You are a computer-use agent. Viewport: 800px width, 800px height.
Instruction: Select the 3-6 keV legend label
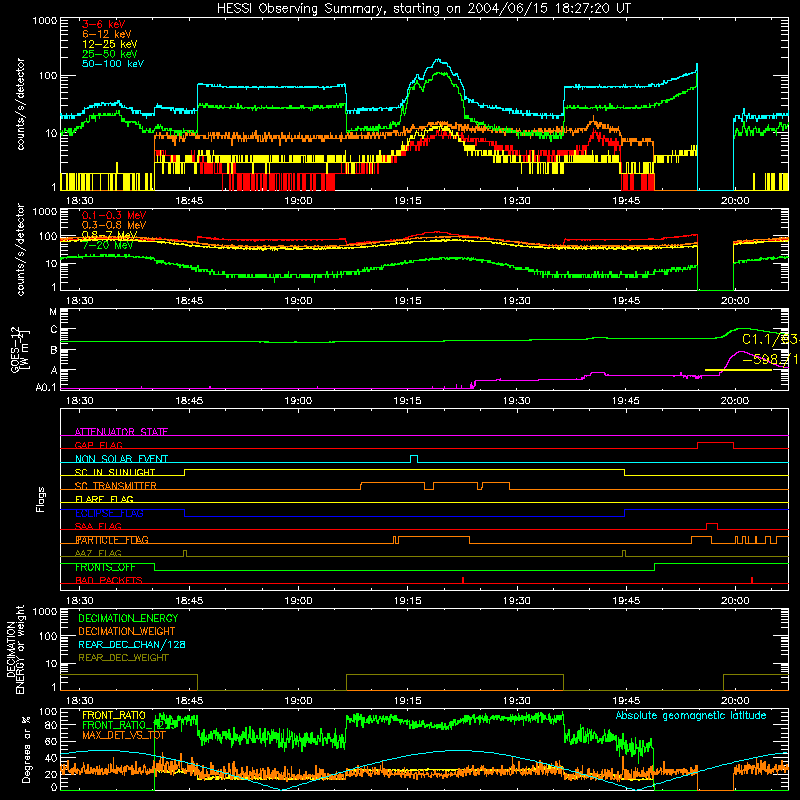click(x=103, y=24)
